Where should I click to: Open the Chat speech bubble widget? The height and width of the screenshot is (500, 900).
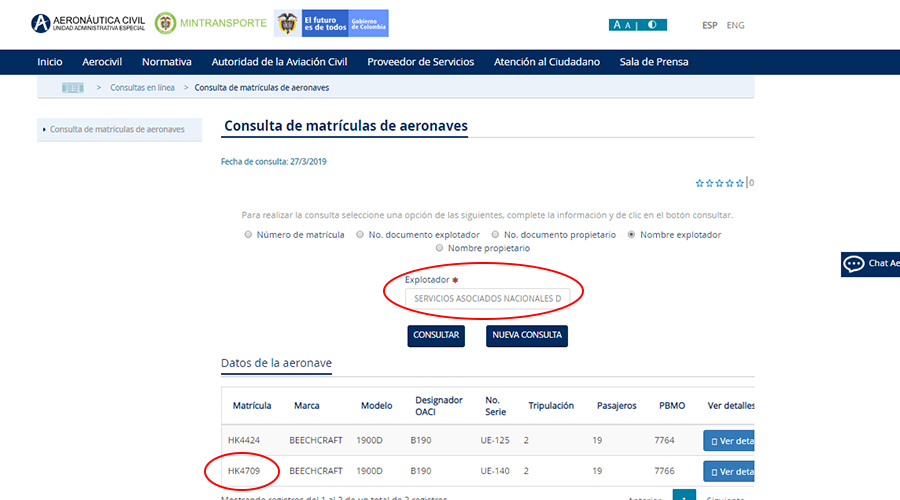tap(870, 264)
